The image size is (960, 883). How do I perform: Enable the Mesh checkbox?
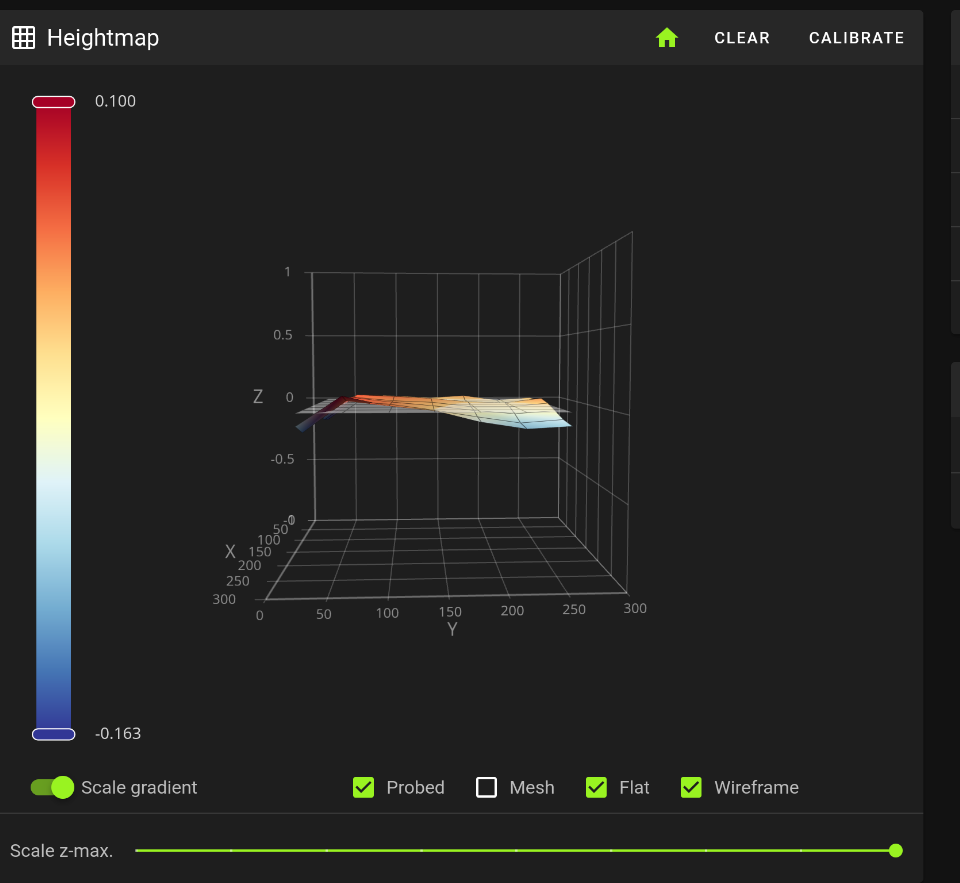(487, 787)
